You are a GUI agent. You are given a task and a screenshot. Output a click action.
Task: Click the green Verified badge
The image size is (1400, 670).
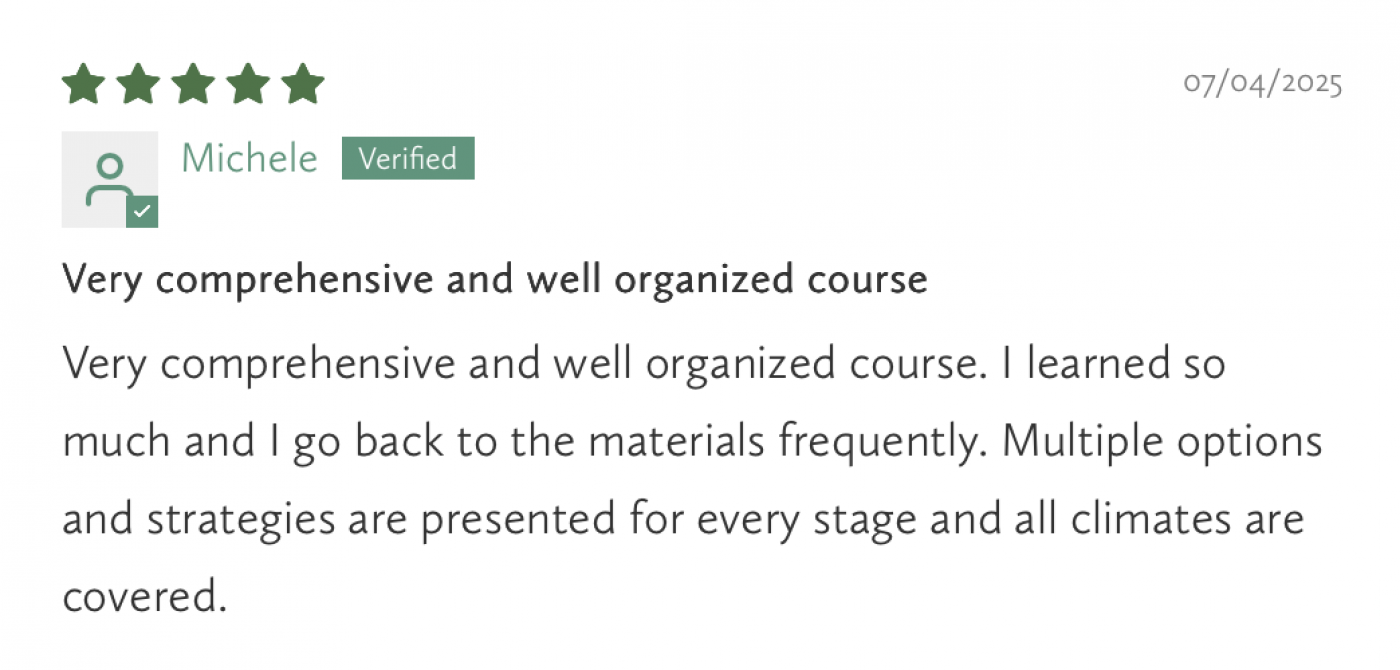pyautogui.click(x=408, y=158)
